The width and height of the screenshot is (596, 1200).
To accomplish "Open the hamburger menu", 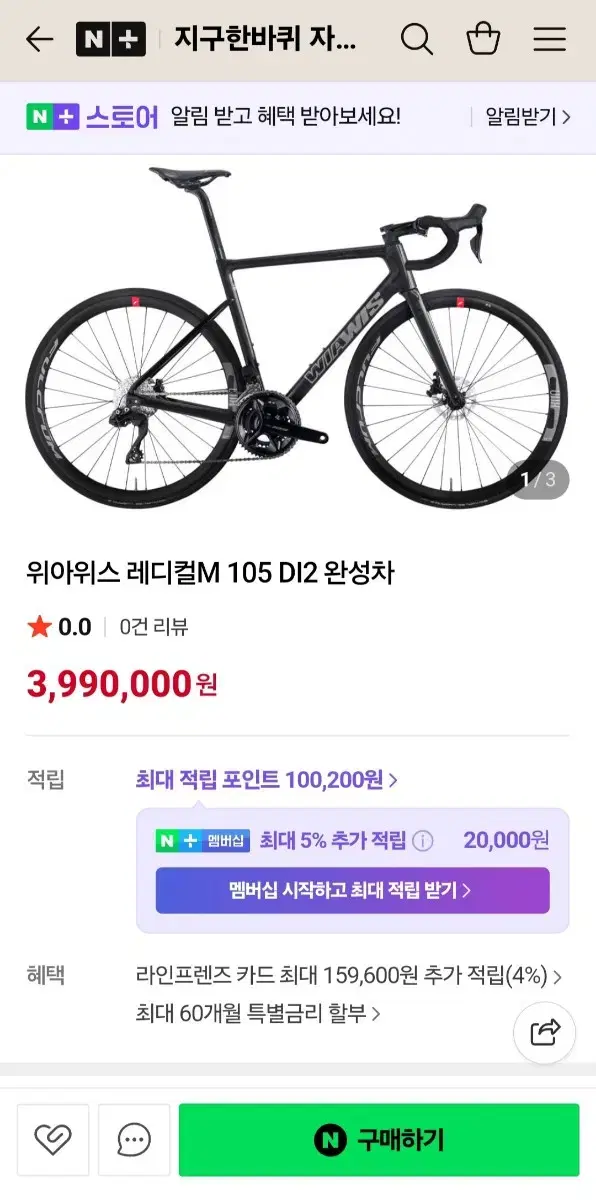I will click(549, 39).
